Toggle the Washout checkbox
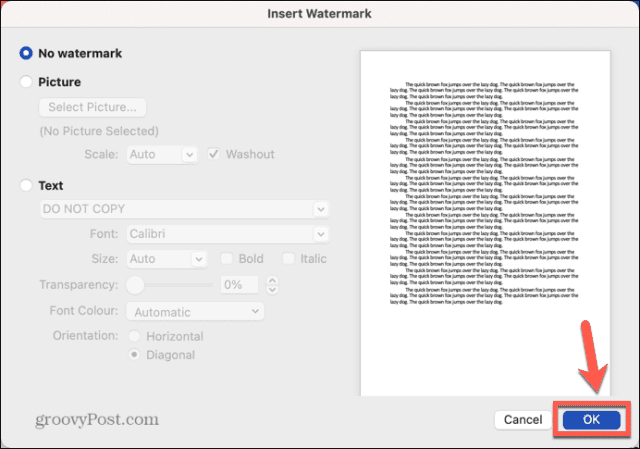The image size is (640, 449). [215, 154]
